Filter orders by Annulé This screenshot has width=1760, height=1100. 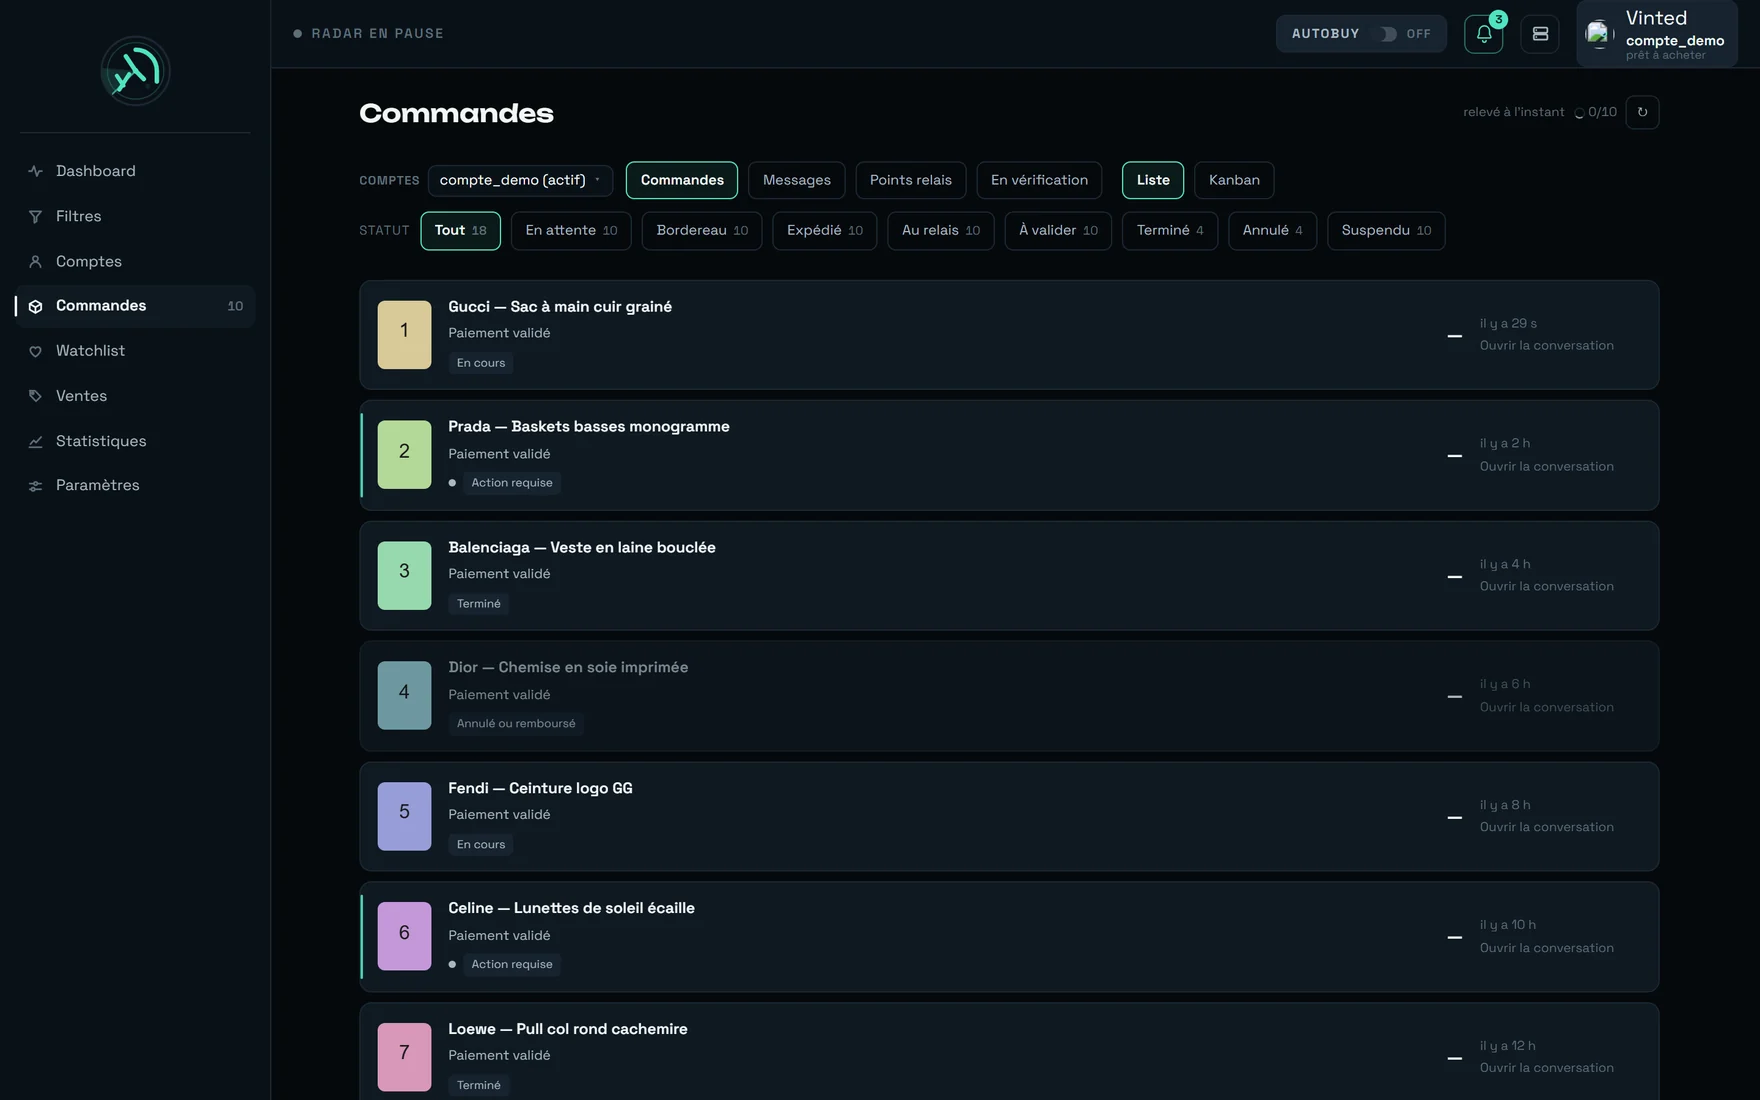tap(1273, 231)
